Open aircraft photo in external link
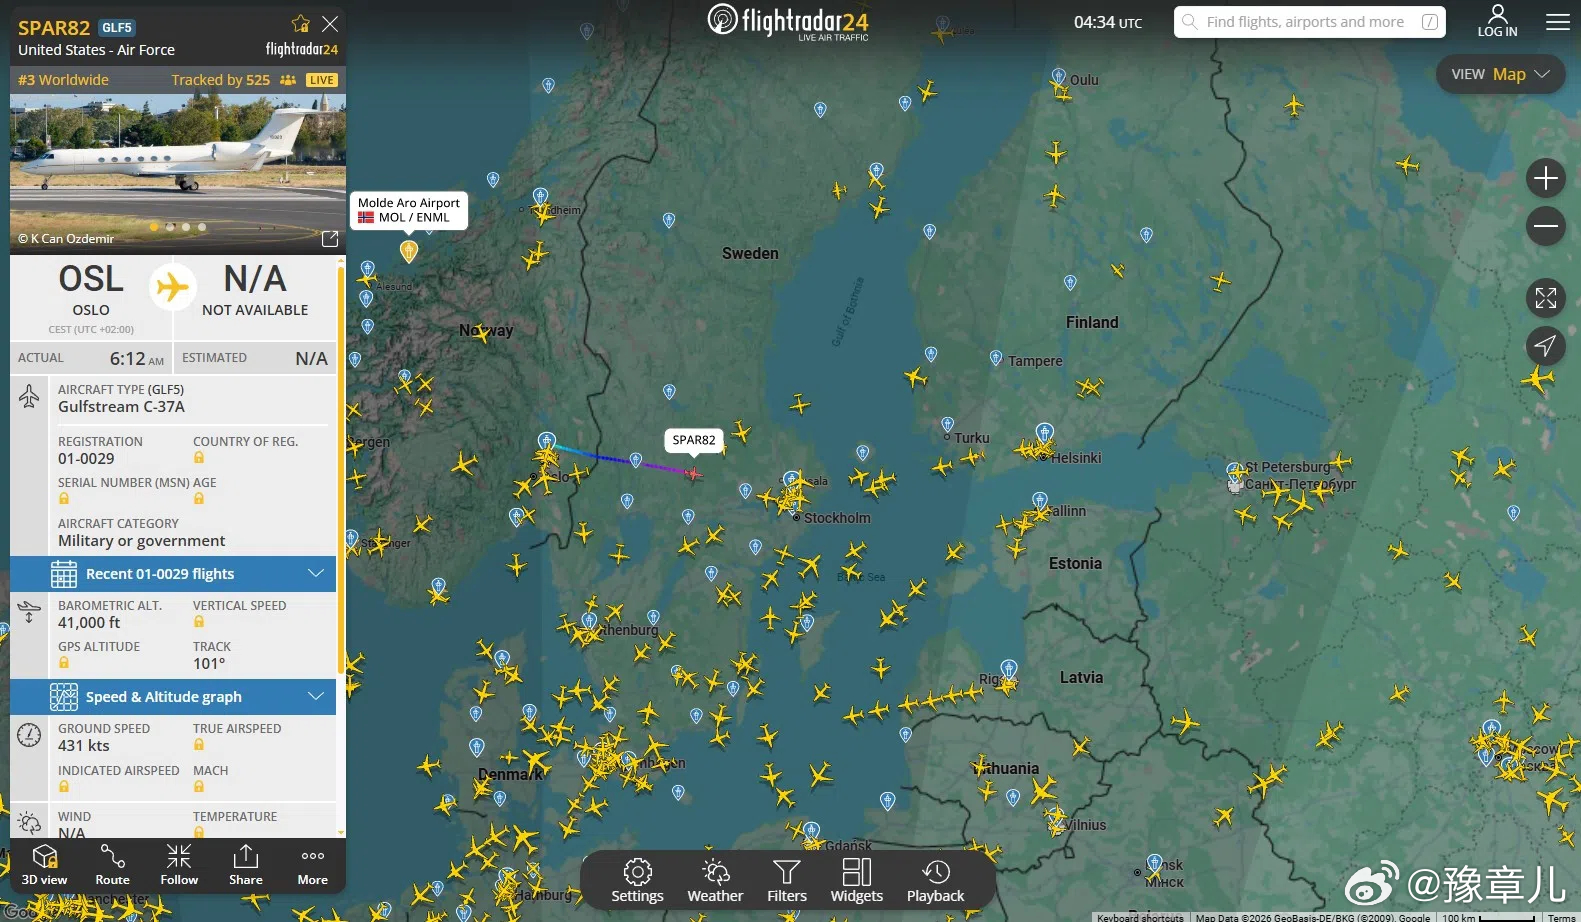 coord(329,238)
